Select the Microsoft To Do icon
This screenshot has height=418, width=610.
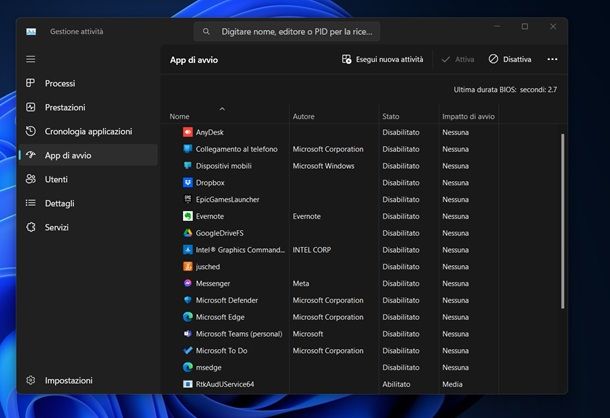click(188, 350)
